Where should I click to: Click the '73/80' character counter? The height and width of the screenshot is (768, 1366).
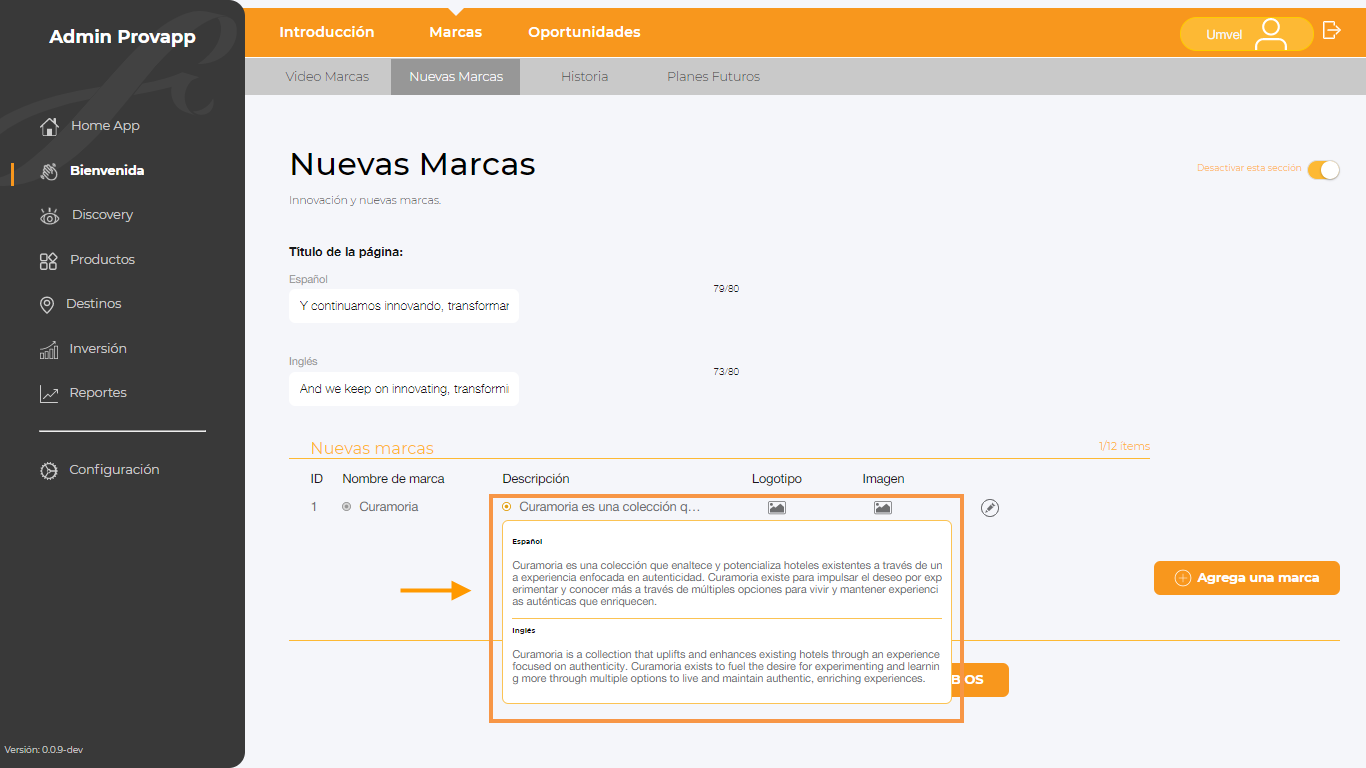726,372
